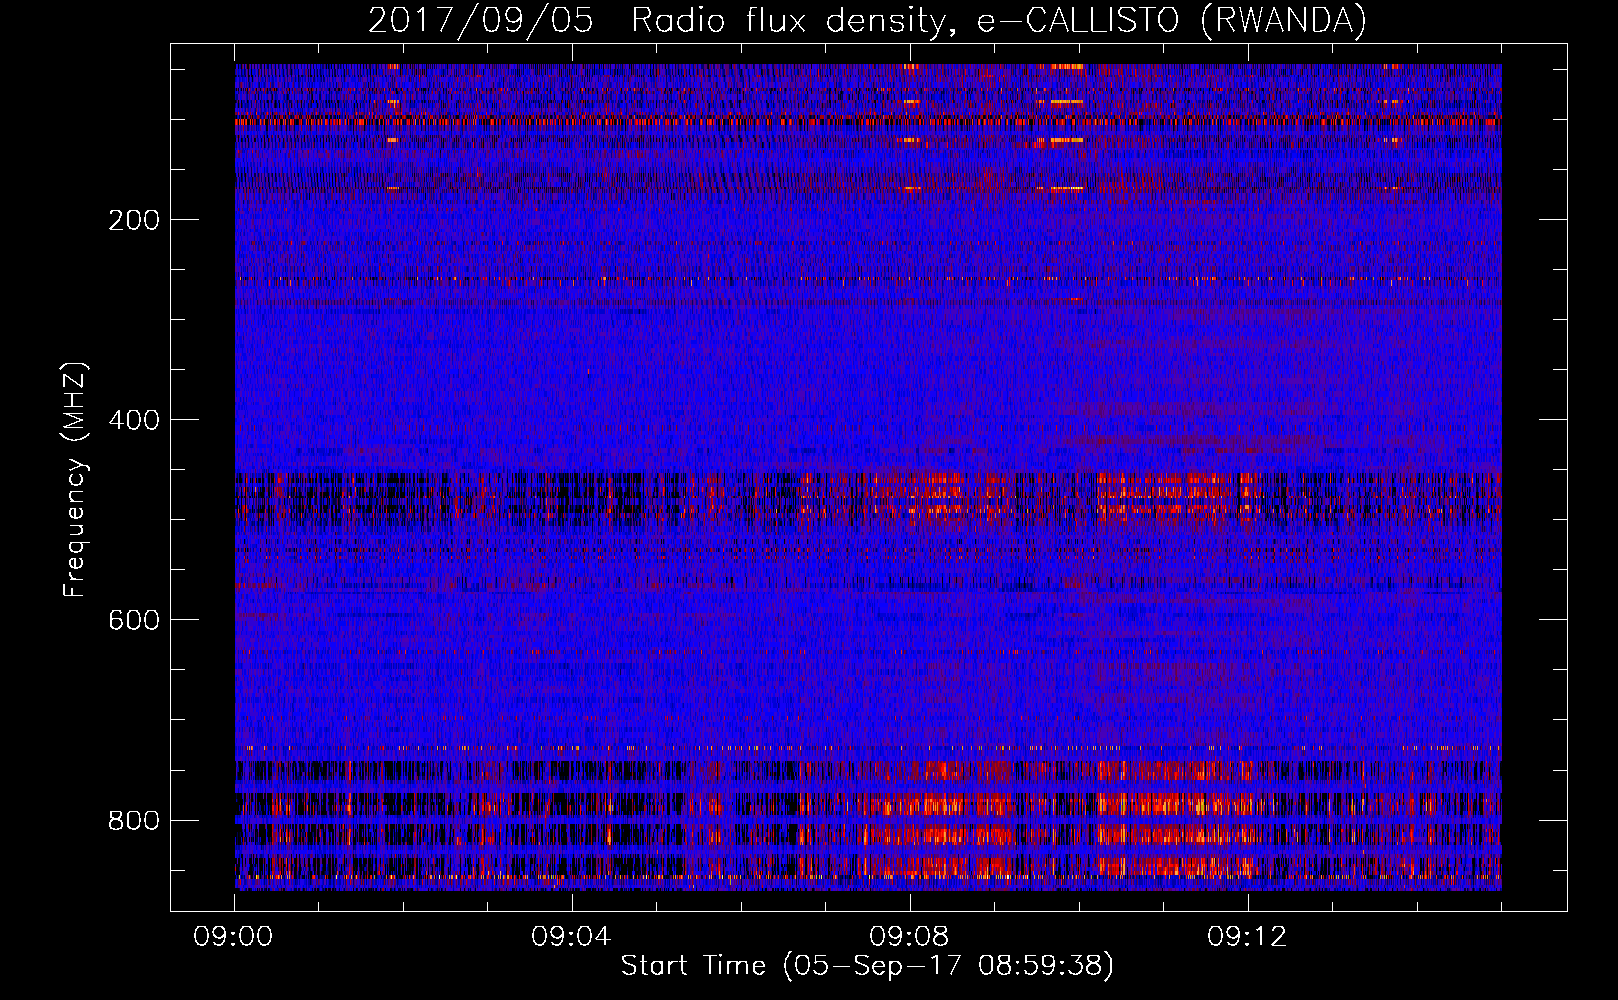Click the plot title text '2017/09/05 Radio flux density, e-CALLISTO (RWANDA)'
Viewport: 1618px width, 1000px height.
pyautogui.click(x=867, y=20)
